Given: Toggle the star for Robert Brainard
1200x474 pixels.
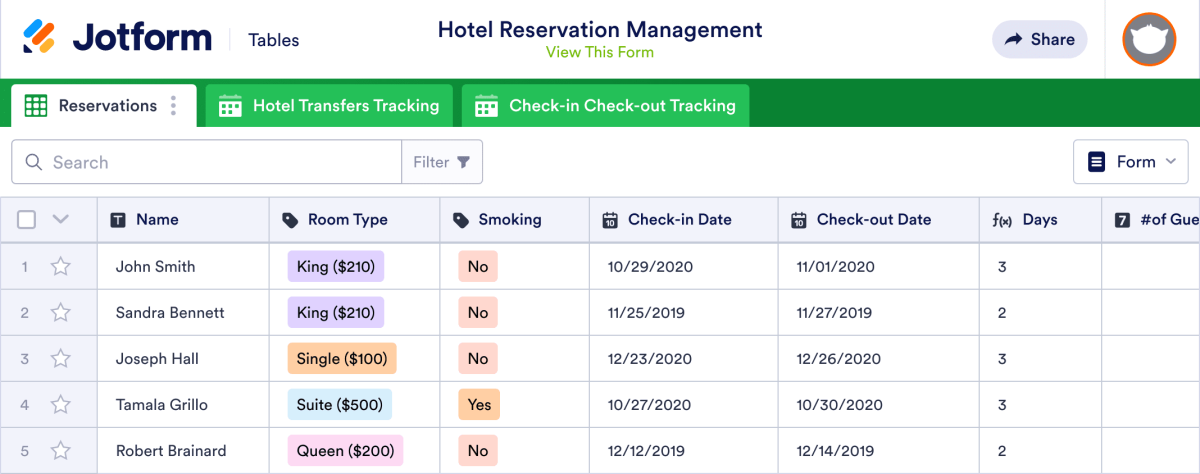Looking at the screenshot, I should (61, 451).
